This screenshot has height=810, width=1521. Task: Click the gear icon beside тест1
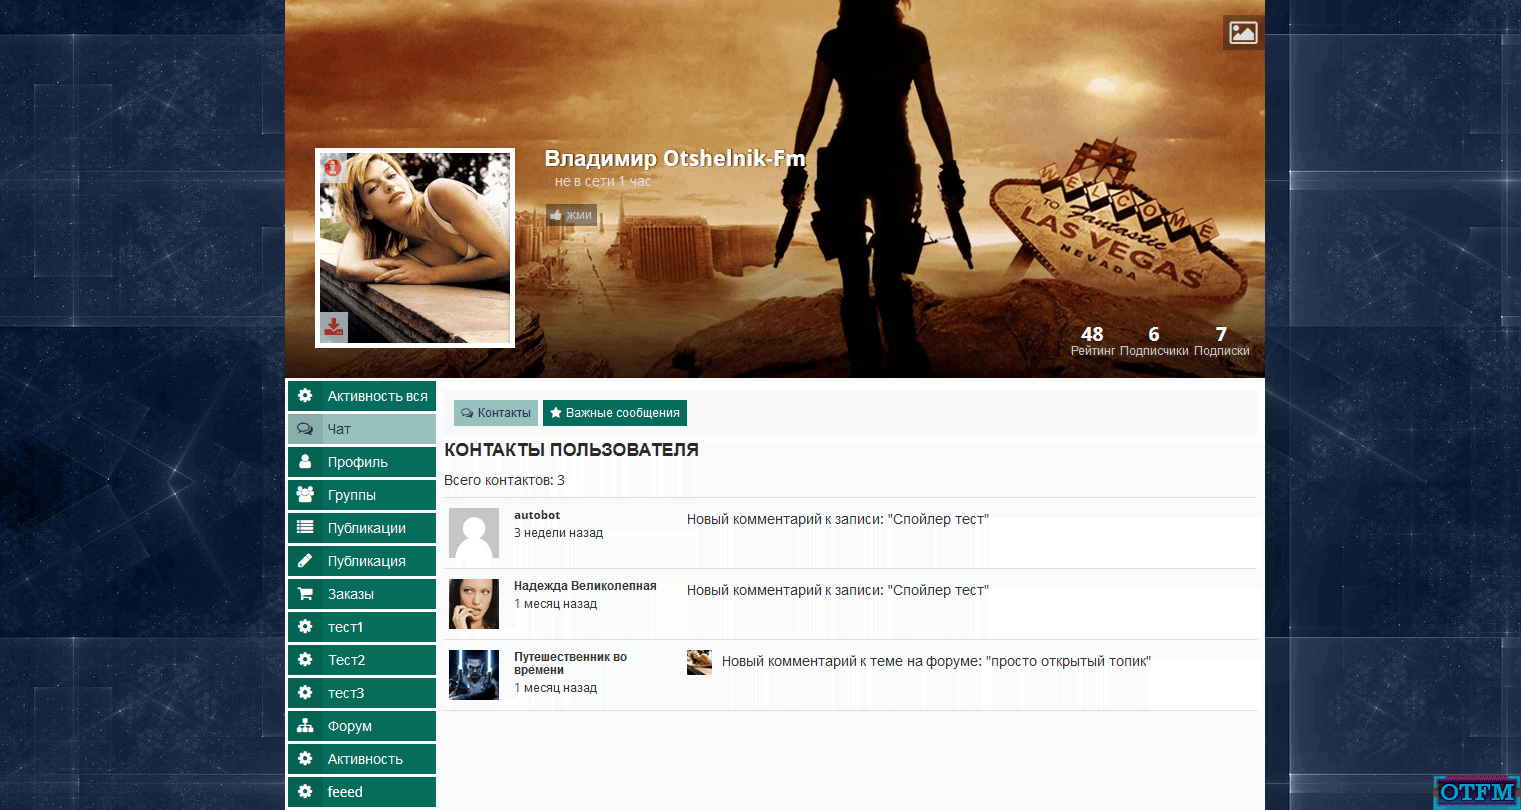pos(305,627)
